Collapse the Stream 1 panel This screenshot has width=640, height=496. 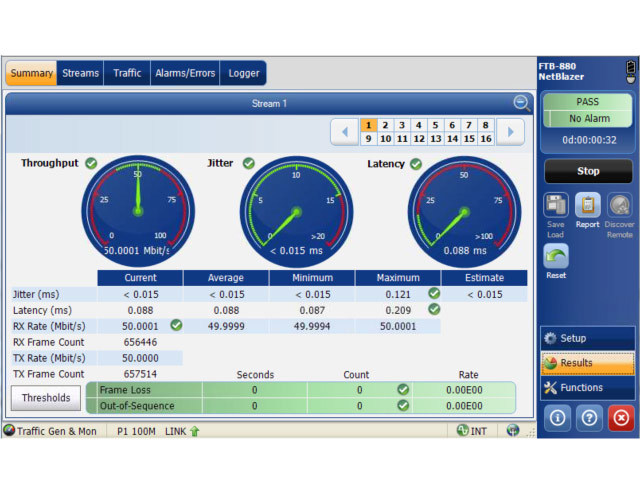click(520, 102)
